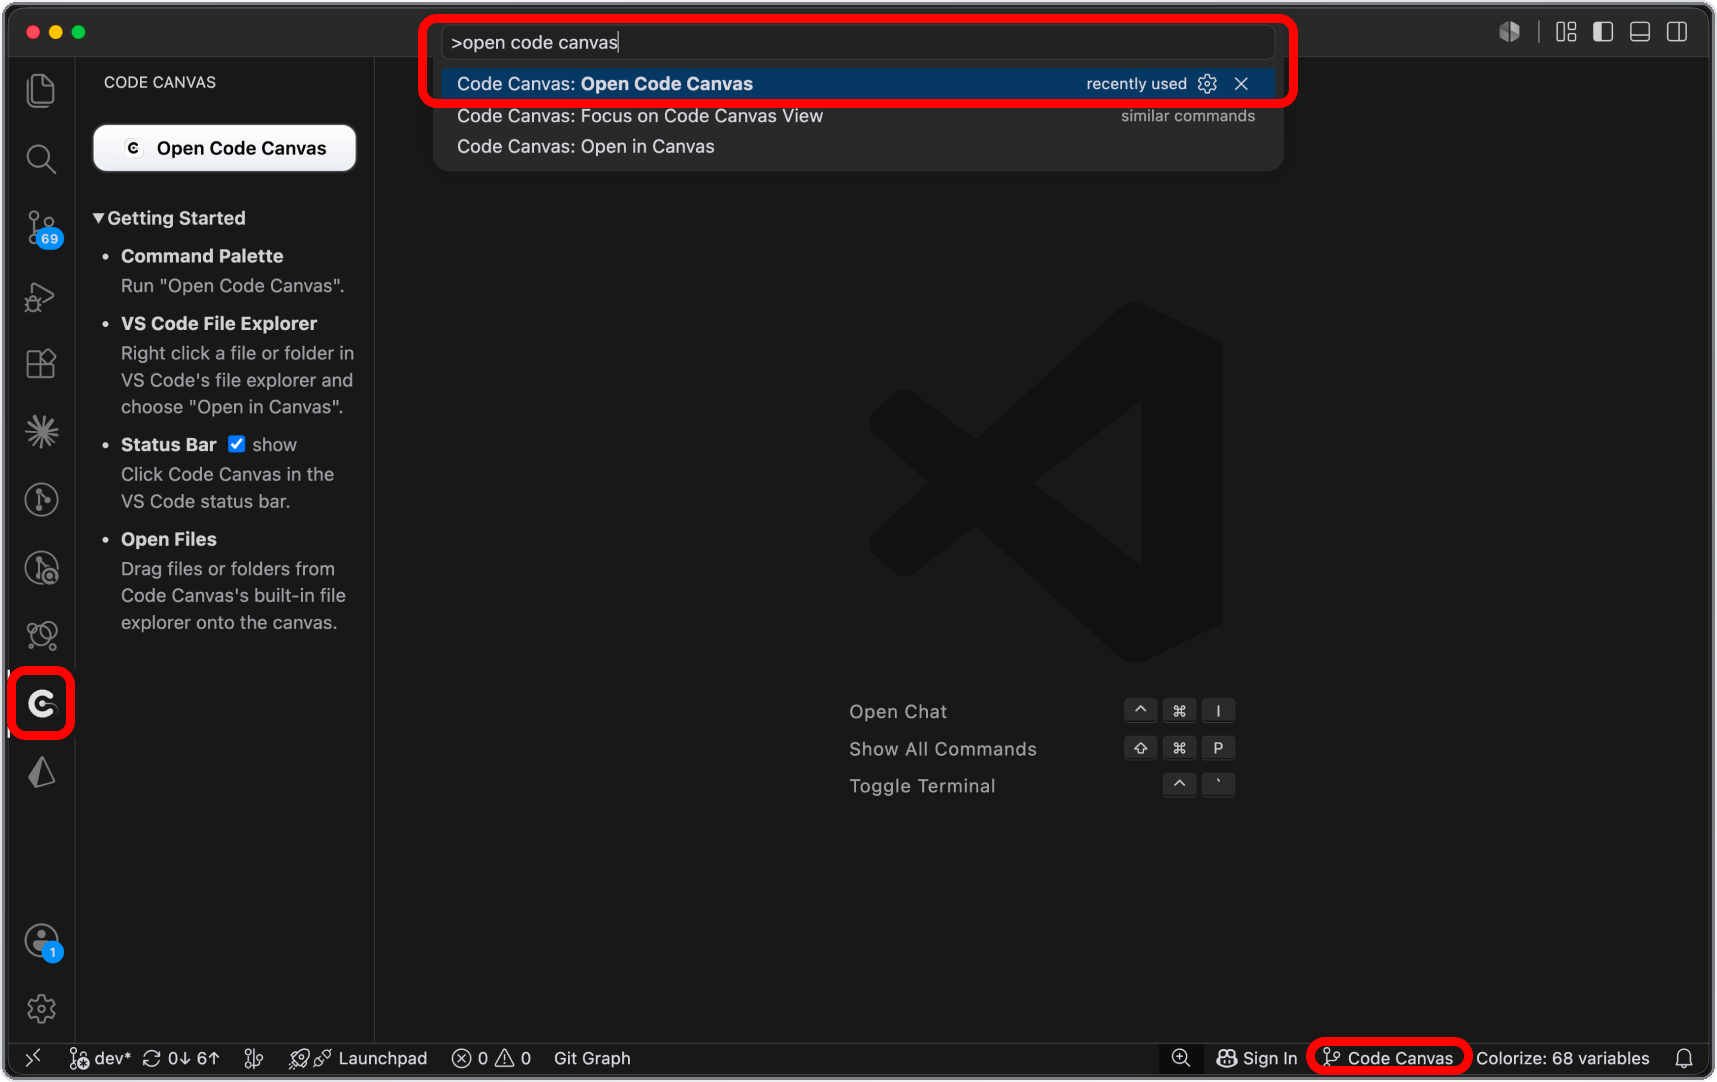
Task: Select the Code Canvas activity bar icon
Action: [41, 704]
